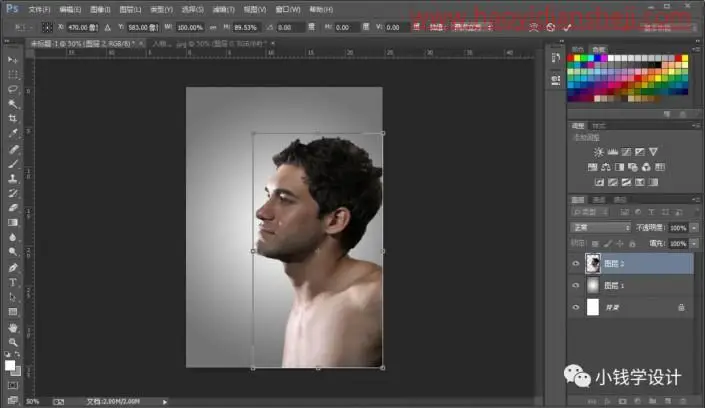Open the 图层(L) menu

(130, 9)
